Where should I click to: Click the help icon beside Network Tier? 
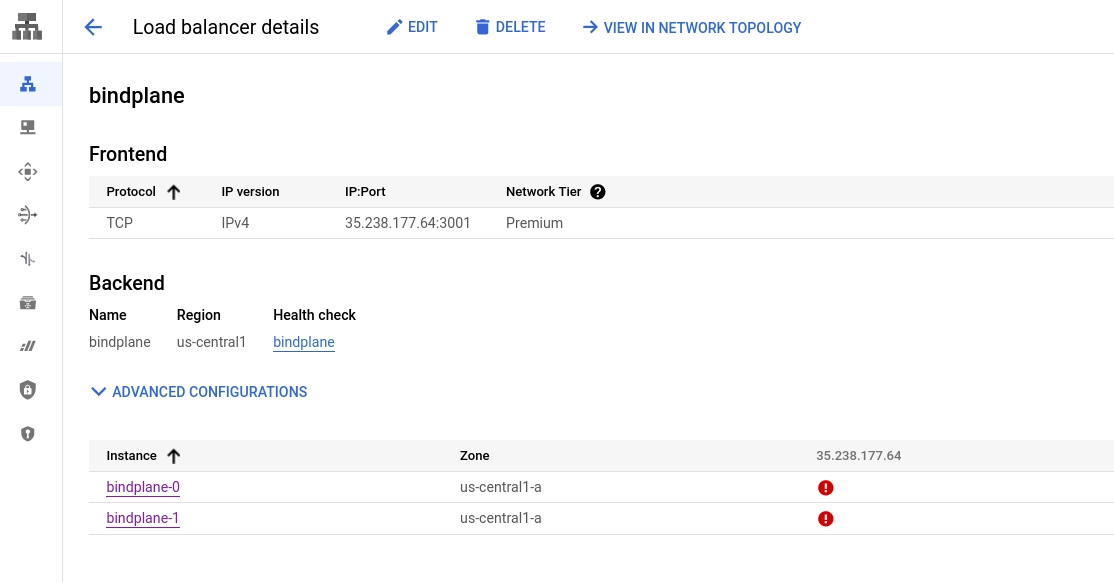pyautogui.click(x=597, y=191)
